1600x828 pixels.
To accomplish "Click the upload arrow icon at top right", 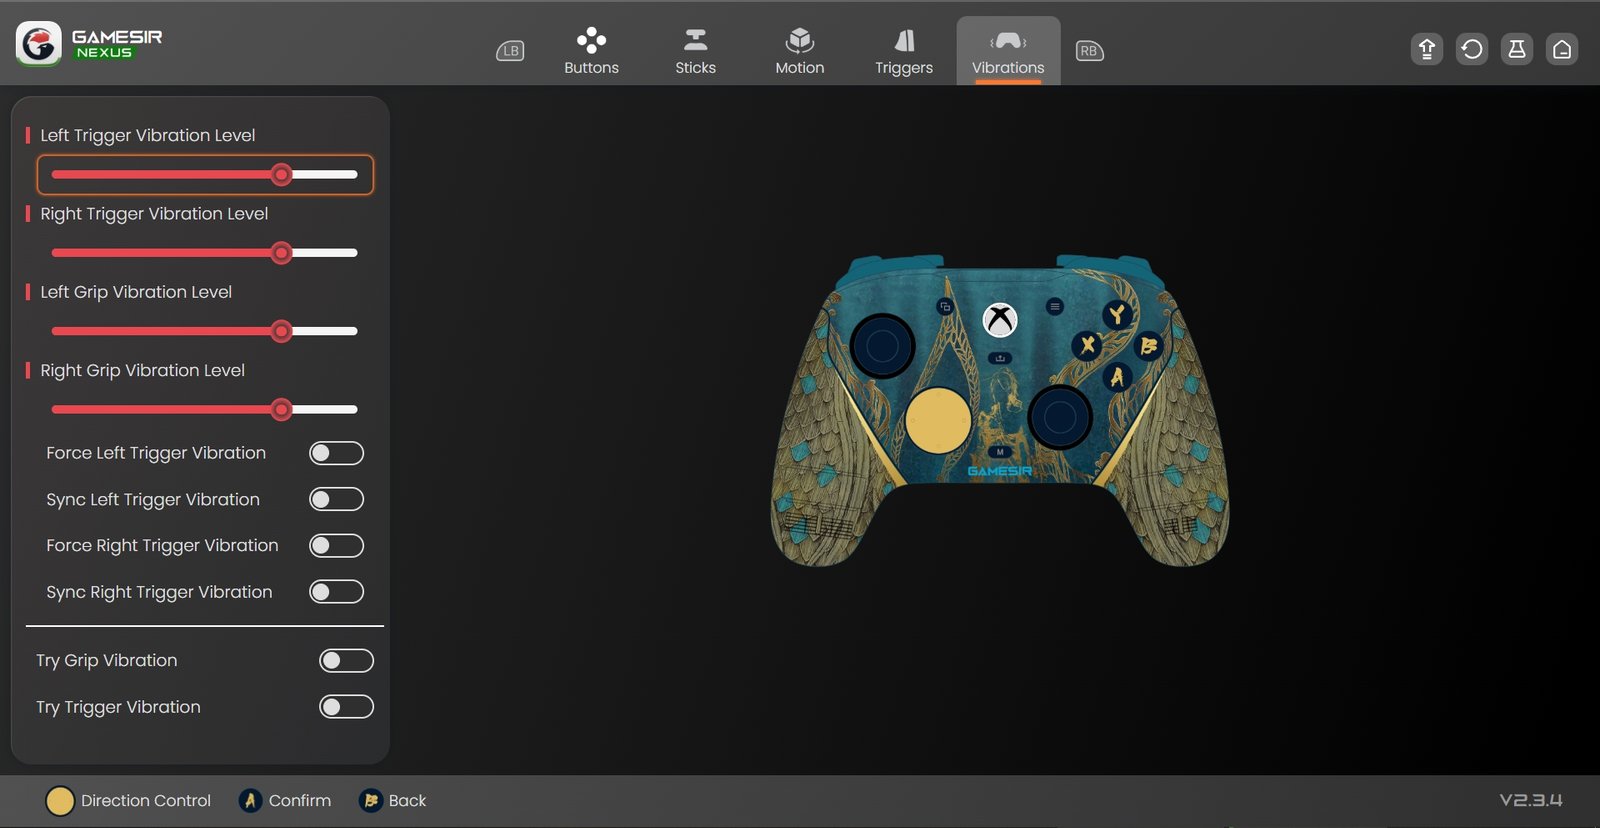I will pos(1427,49).
